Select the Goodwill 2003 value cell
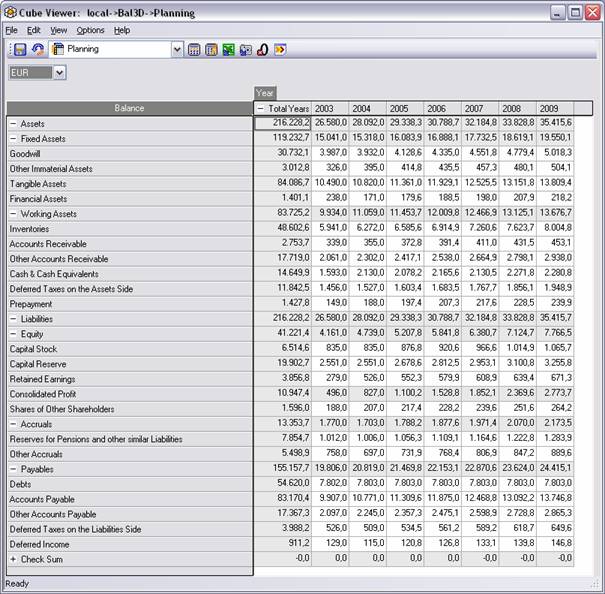Viewport: 605px width, 594px height. coord(331,154)
